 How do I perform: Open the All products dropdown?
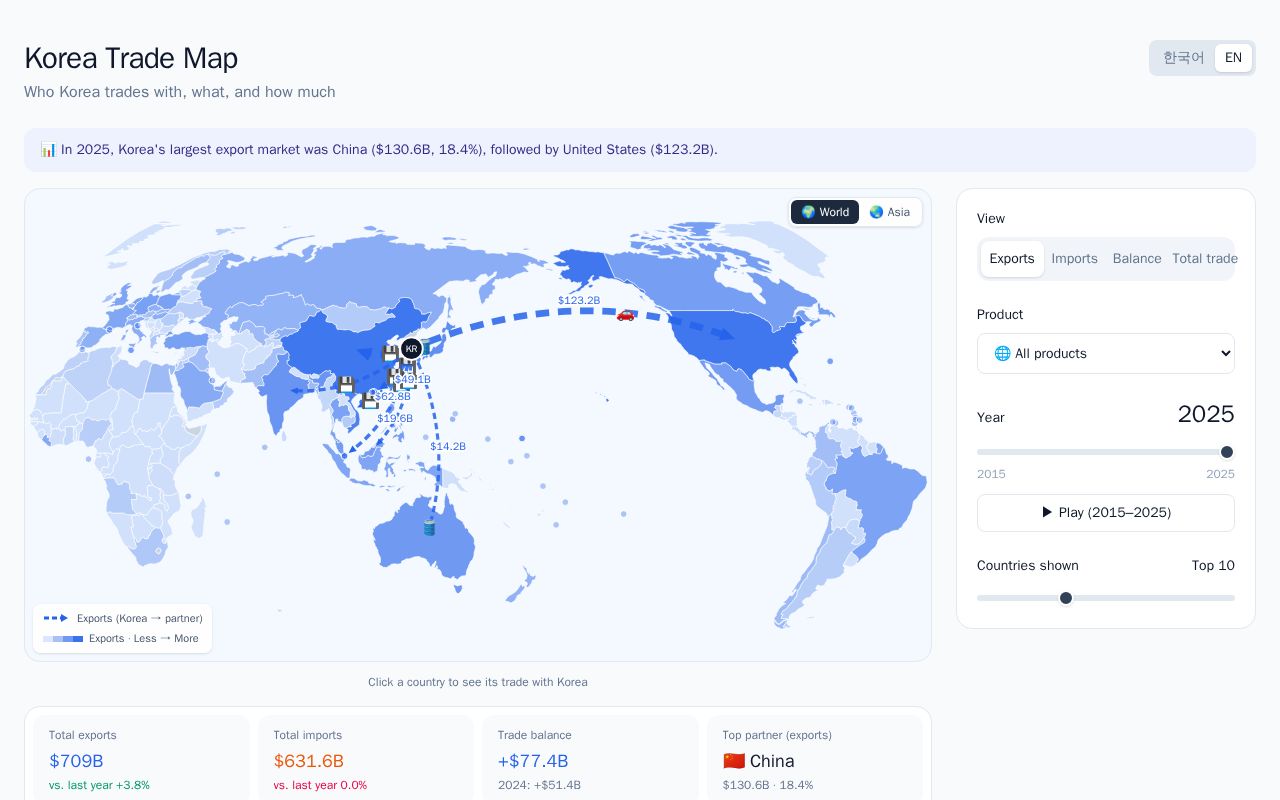pos(1106,353)
